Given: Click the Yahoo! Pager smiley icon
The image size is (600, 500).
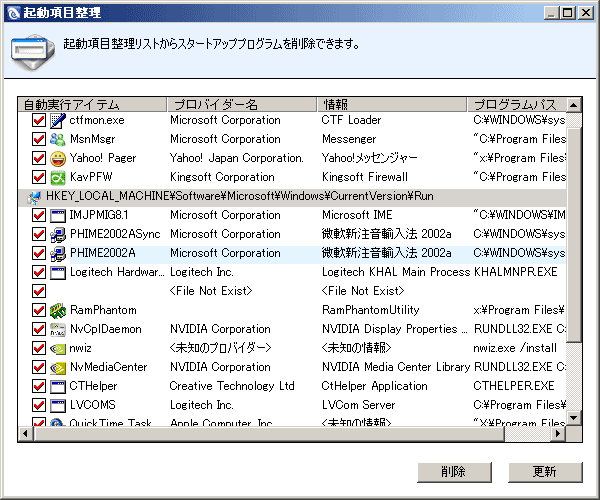Looking at the screenshot, I should [x=58, y=158].
